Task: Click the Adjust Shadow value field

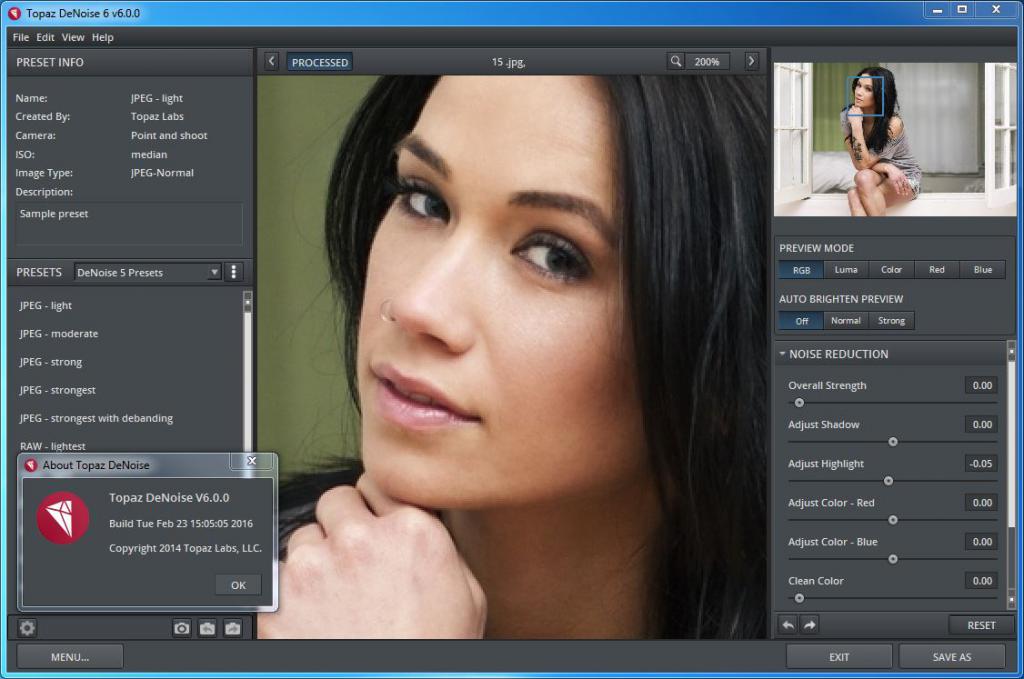Action: click(981, 424)
